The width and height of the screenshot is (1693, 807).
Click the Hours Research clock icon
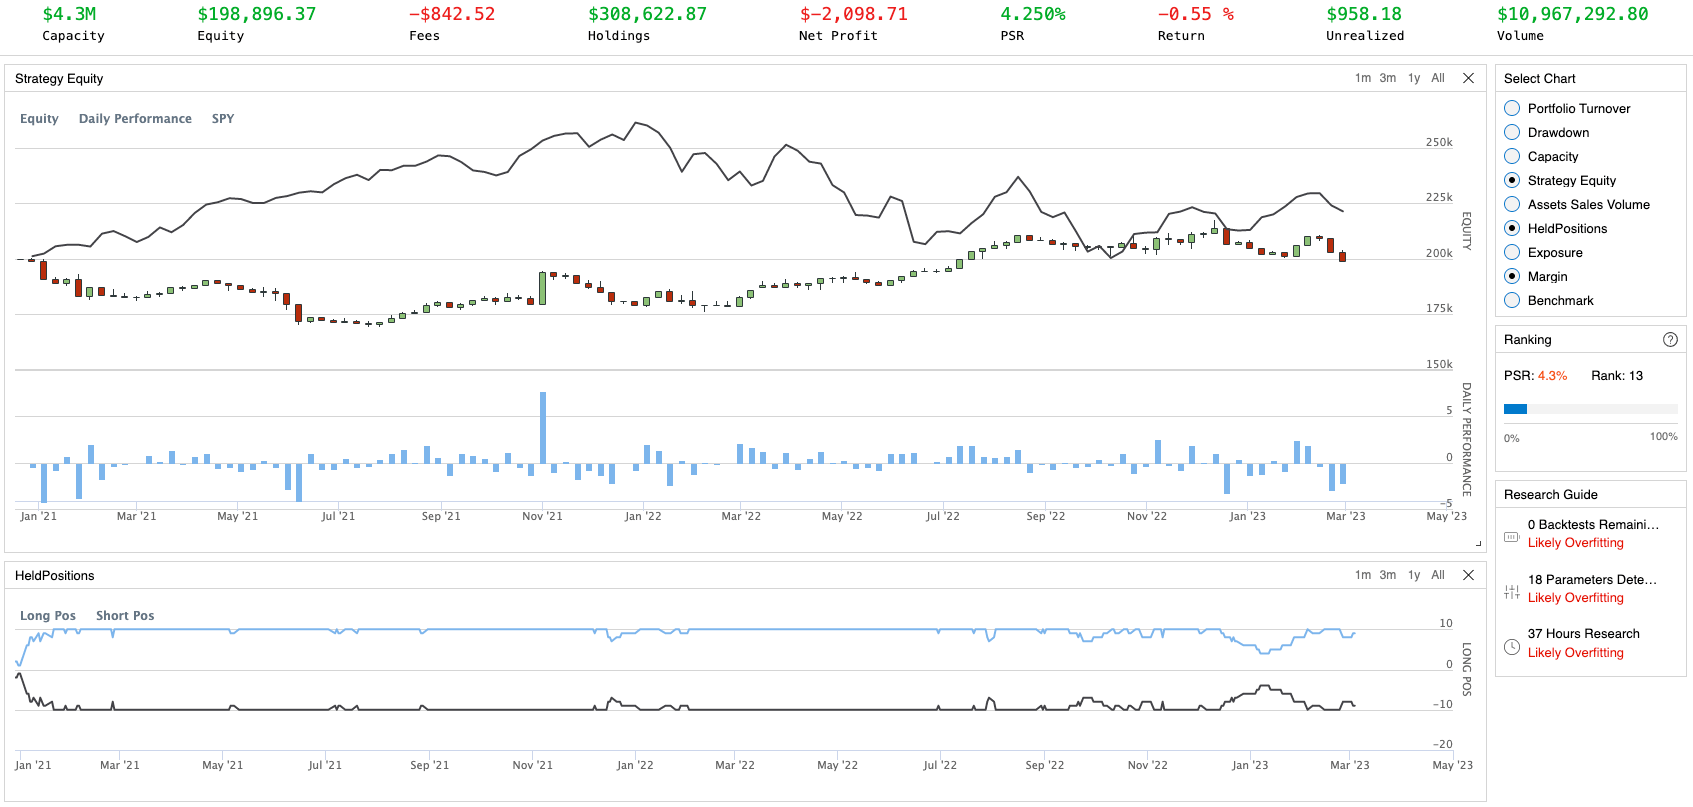[x=1512, y=646]
